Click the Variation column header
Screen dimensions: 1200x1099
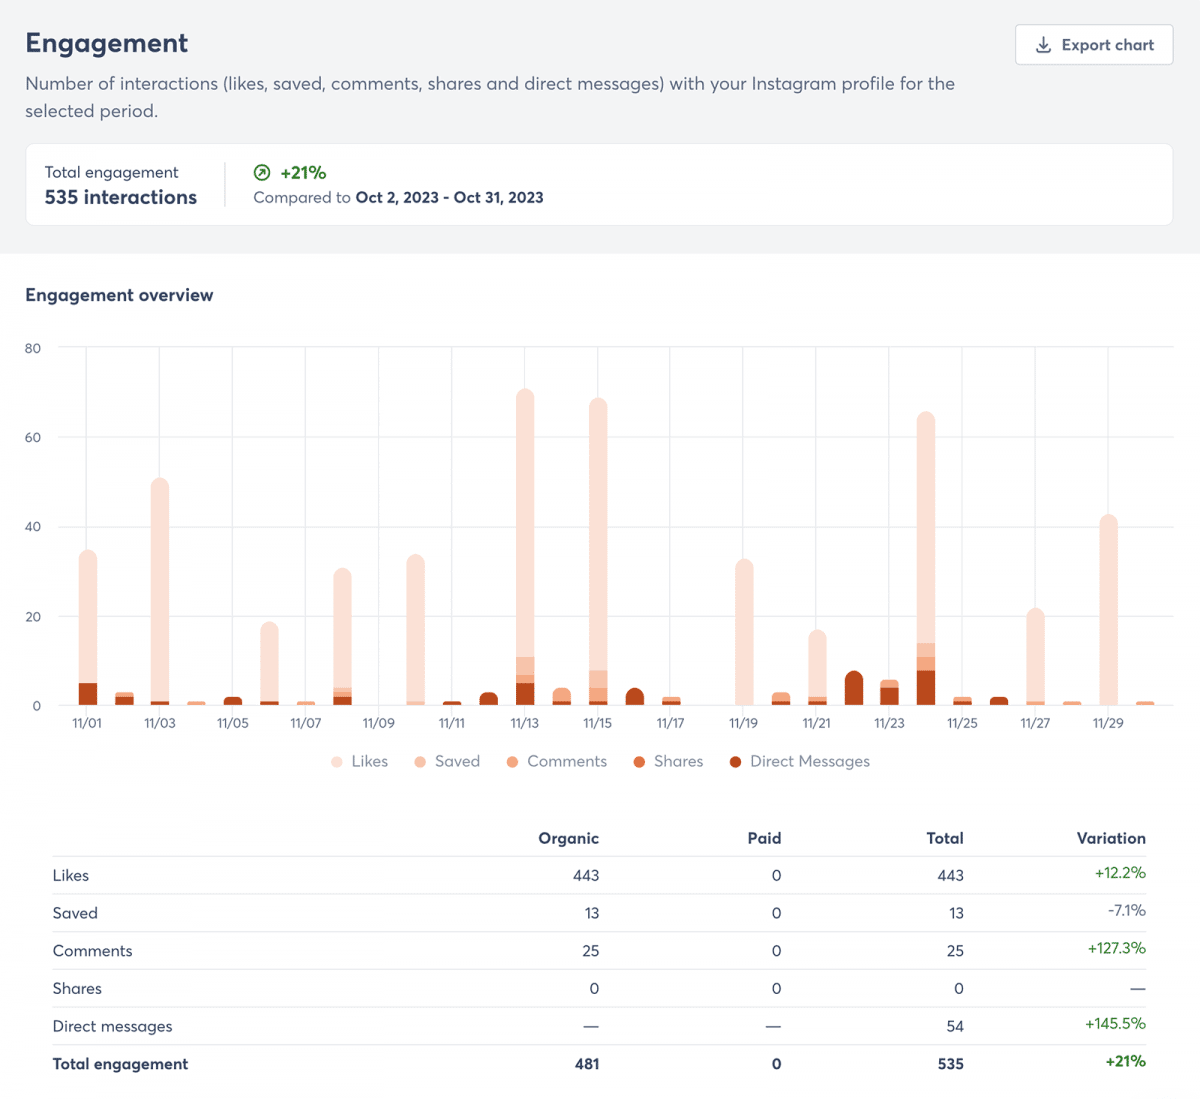click(x=1112, y=838)
